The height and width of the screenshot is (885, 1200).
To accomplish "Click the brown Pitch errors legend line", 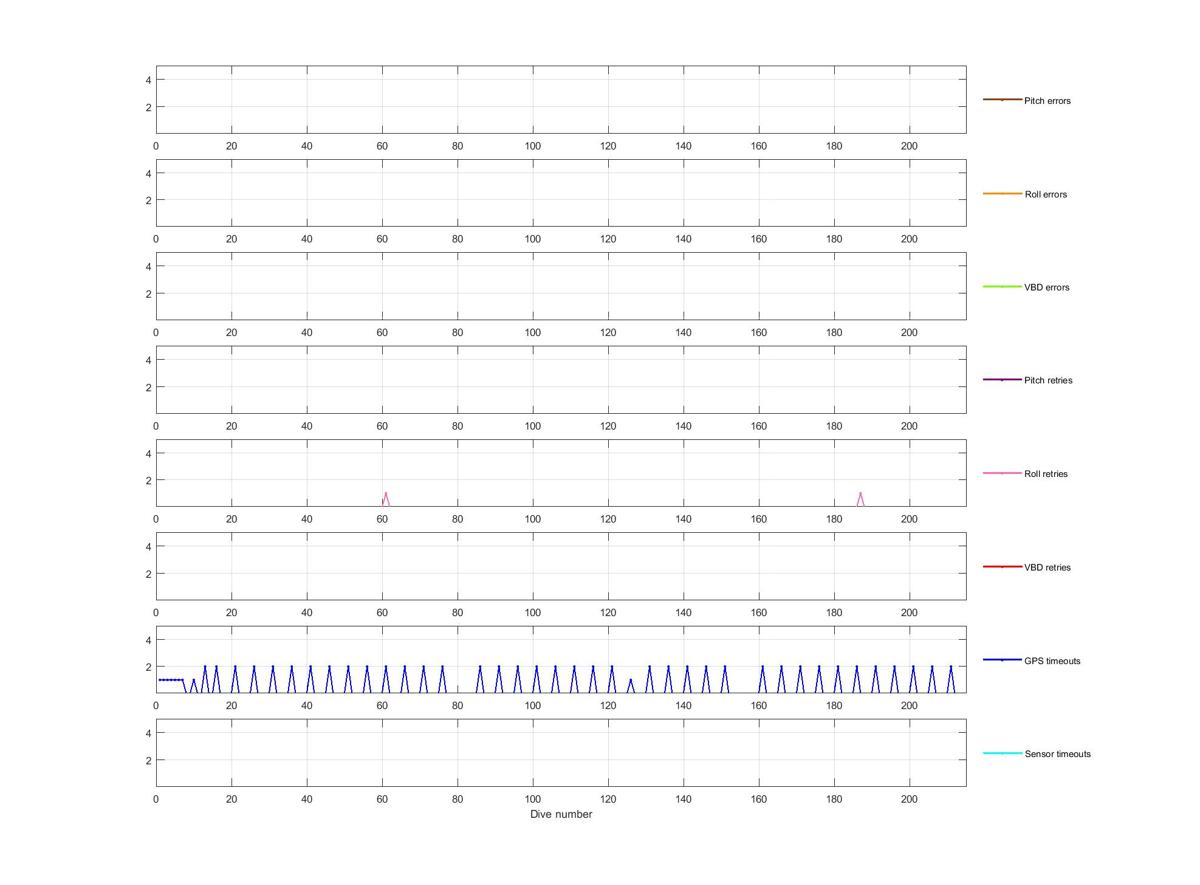I will point(1002,100).
